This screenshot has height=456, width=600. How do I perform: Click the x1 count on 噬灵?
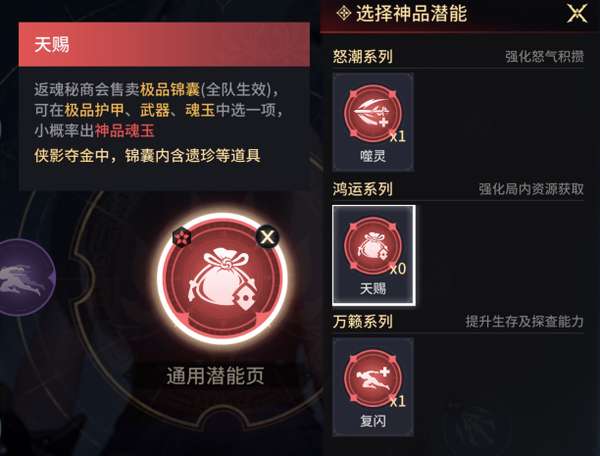click(x=398, y=136)
